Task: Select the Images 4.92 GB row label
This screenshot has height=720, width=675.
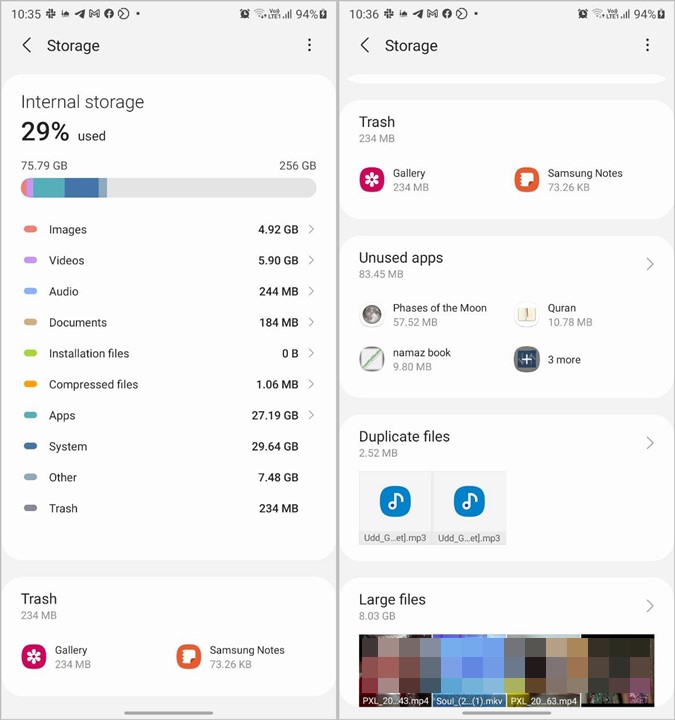Action: tap(68, 230)
